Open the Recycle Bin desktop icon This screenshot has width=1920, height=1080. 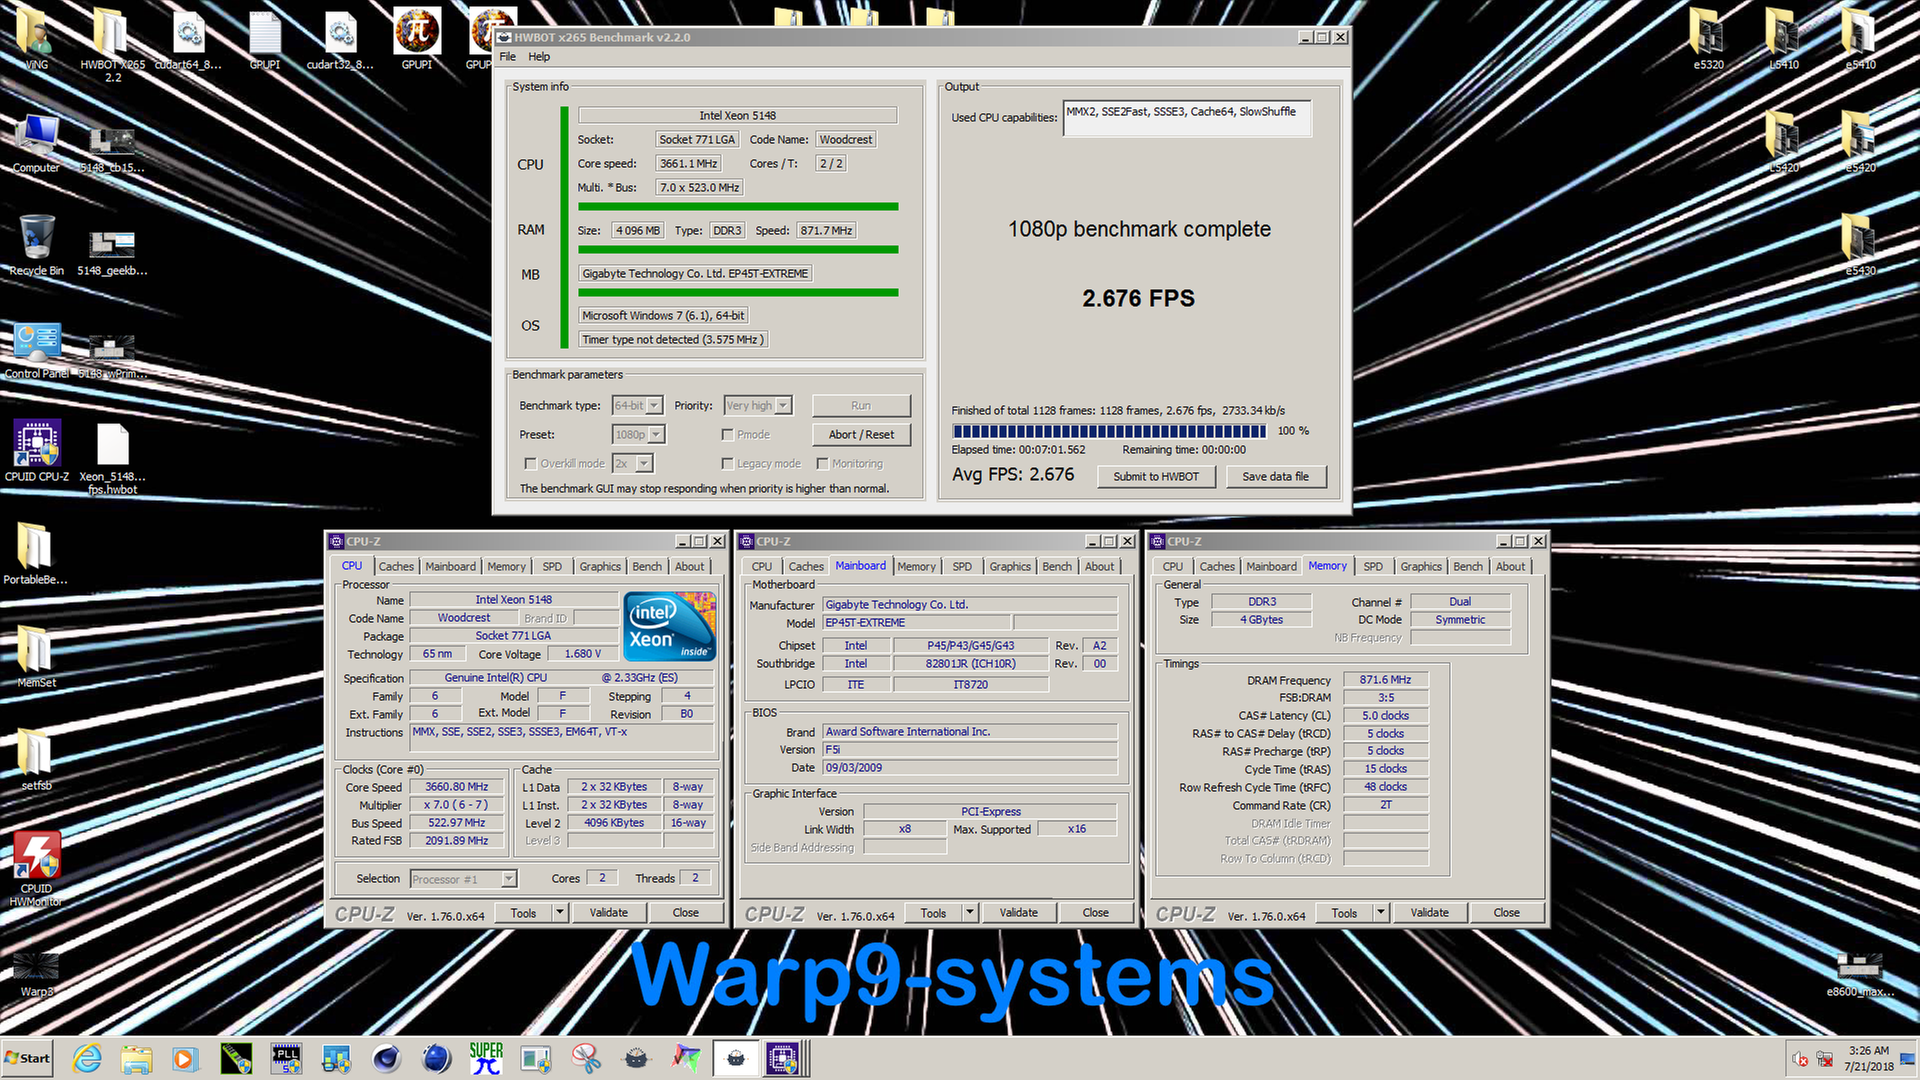pos(37,245)
